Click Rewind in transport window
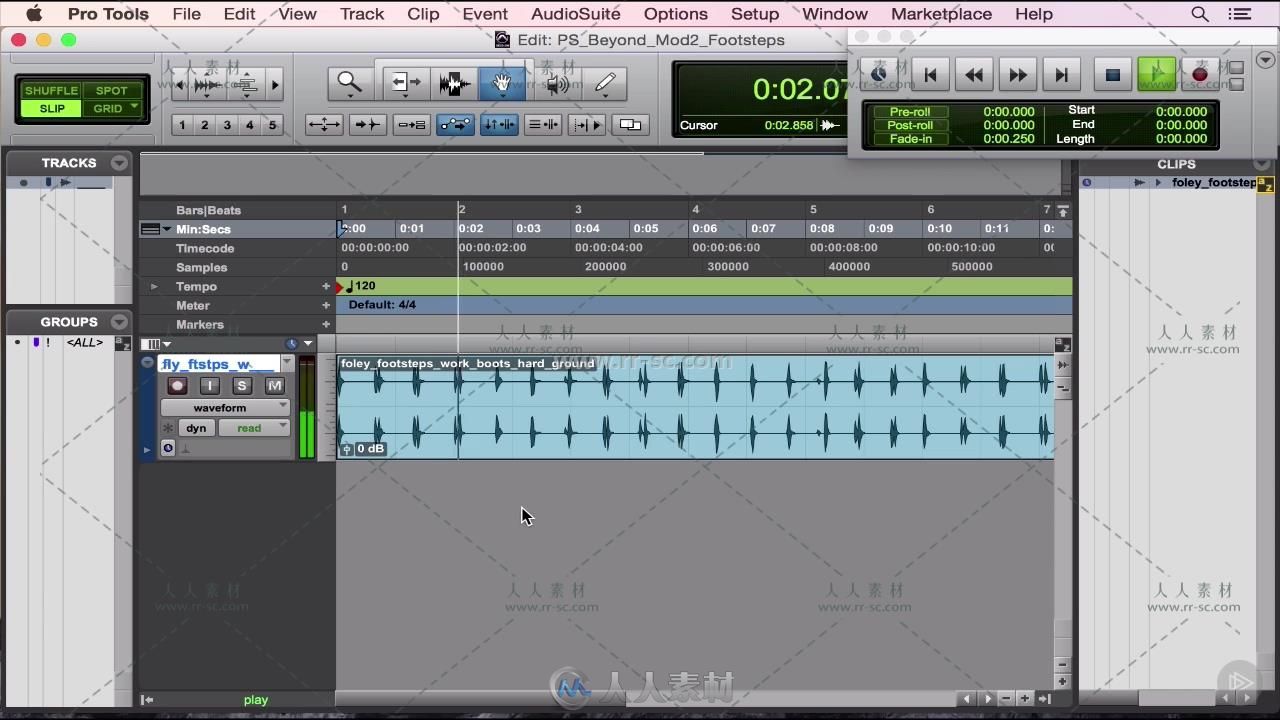 pyautogui.click(x=974, y=74)
